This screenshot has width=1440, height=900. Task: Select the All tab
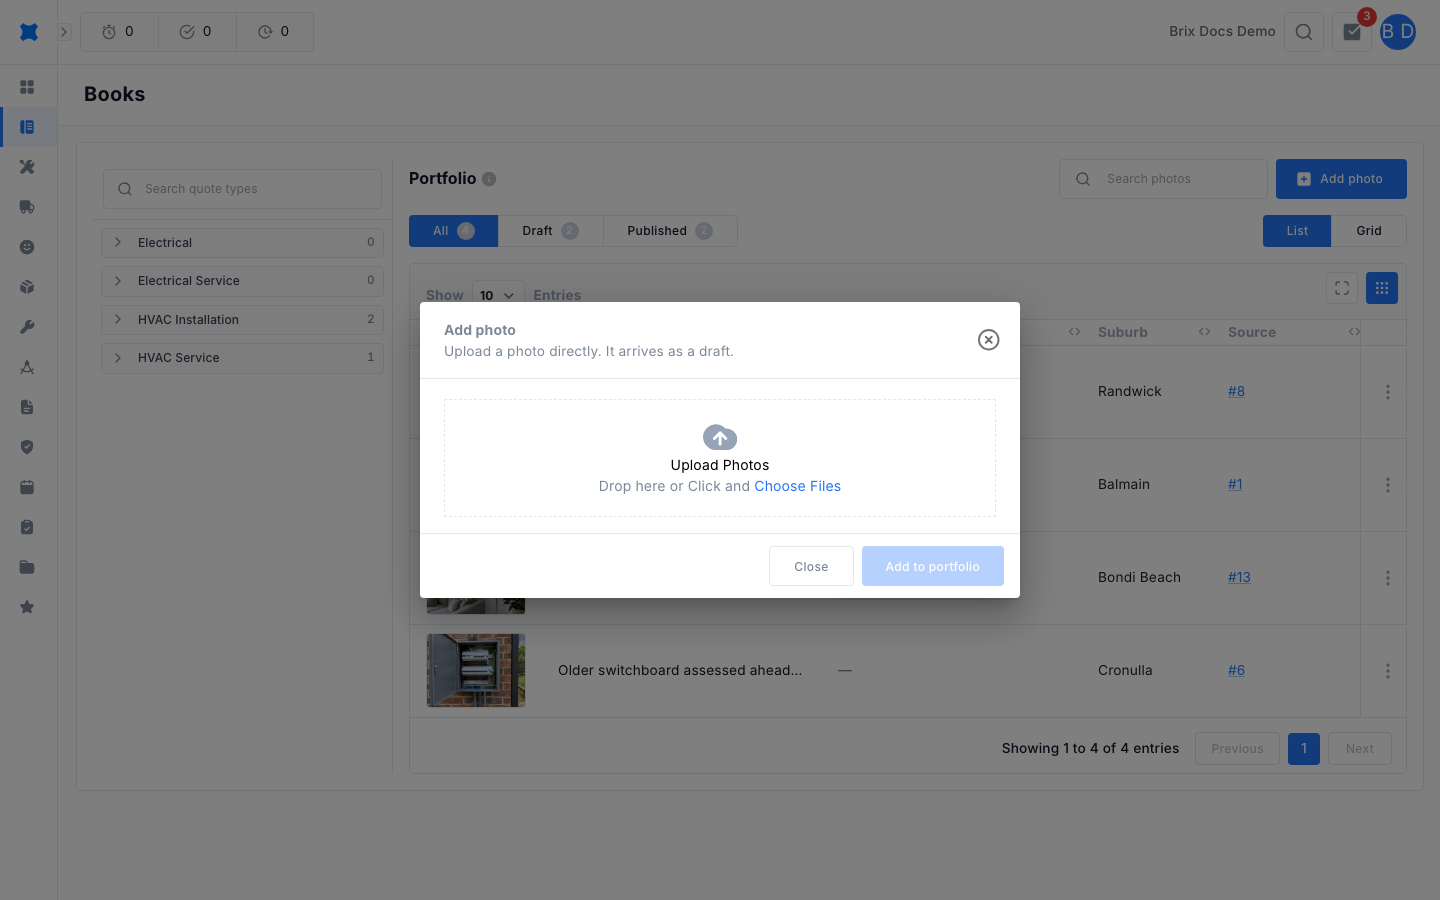click(453, 231)
